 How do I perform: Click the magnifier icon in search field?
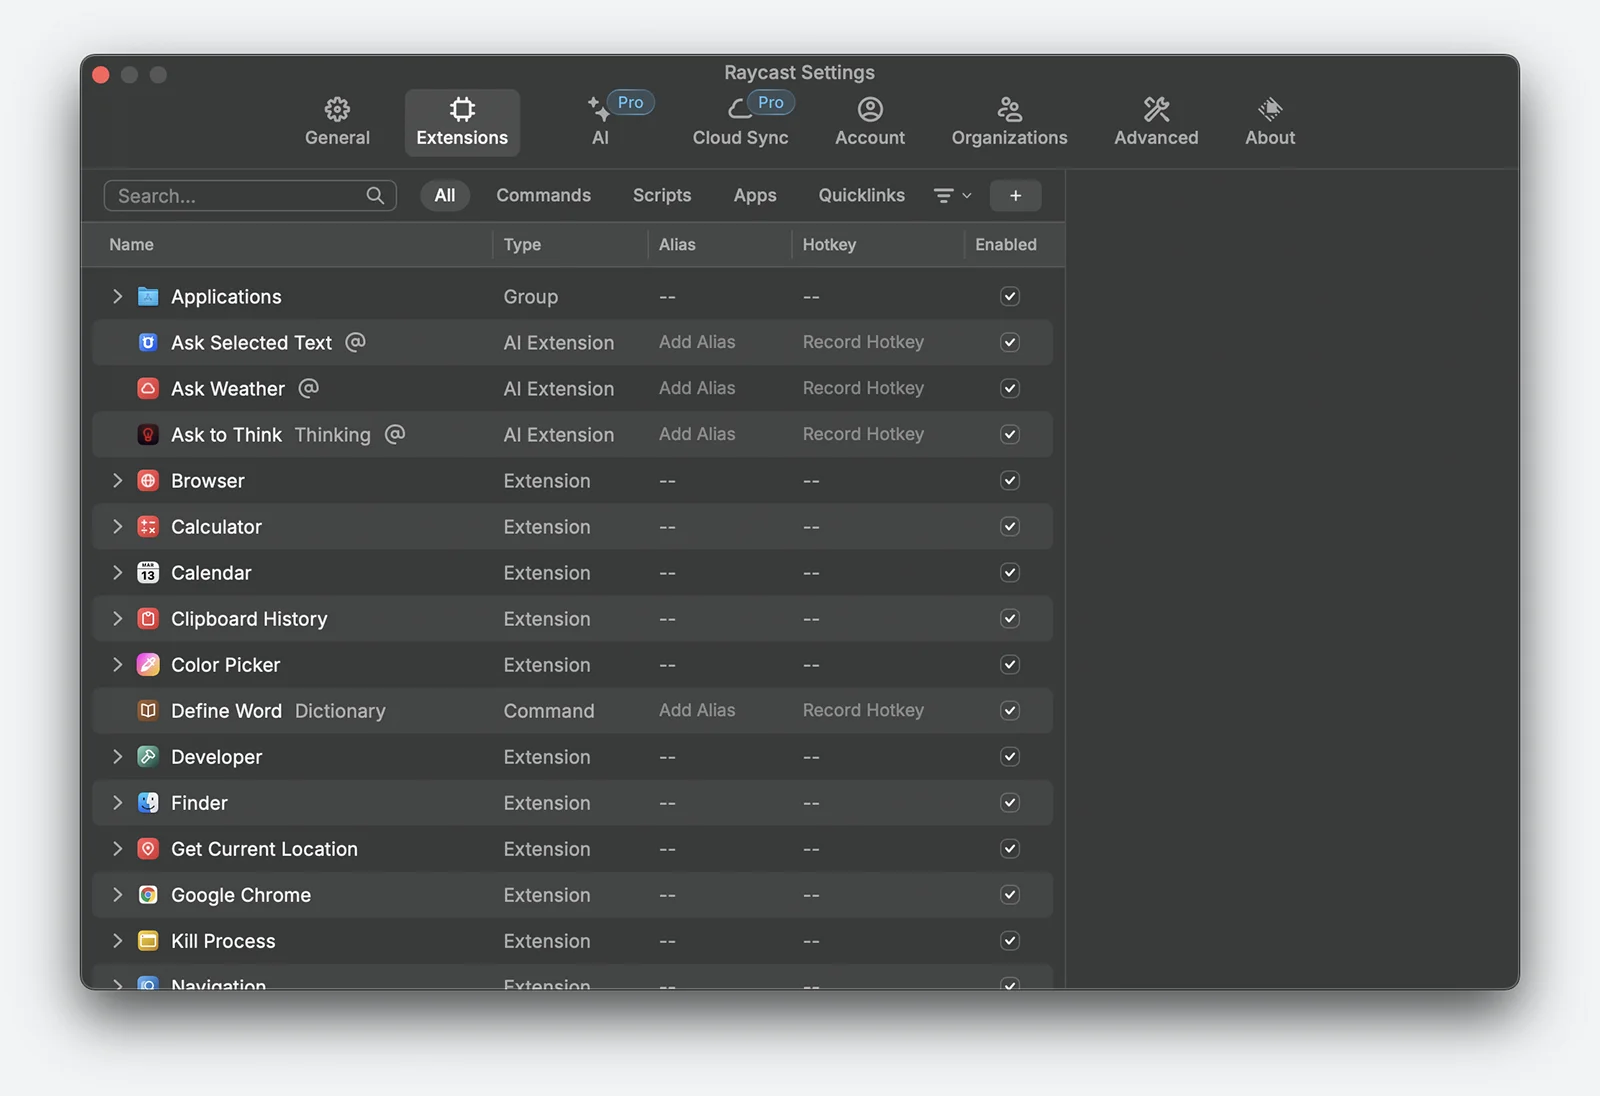[x=375, y=196]
